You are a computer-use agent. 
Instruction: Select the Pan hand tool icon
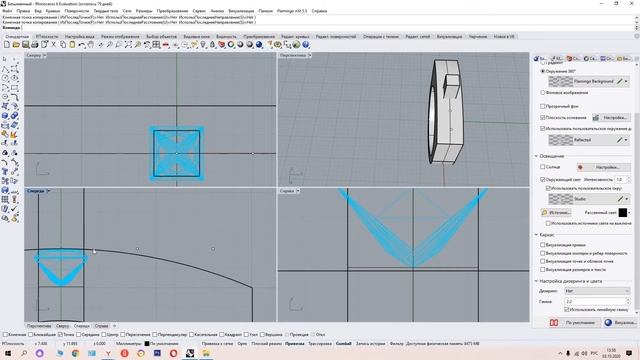click(91, 45)
